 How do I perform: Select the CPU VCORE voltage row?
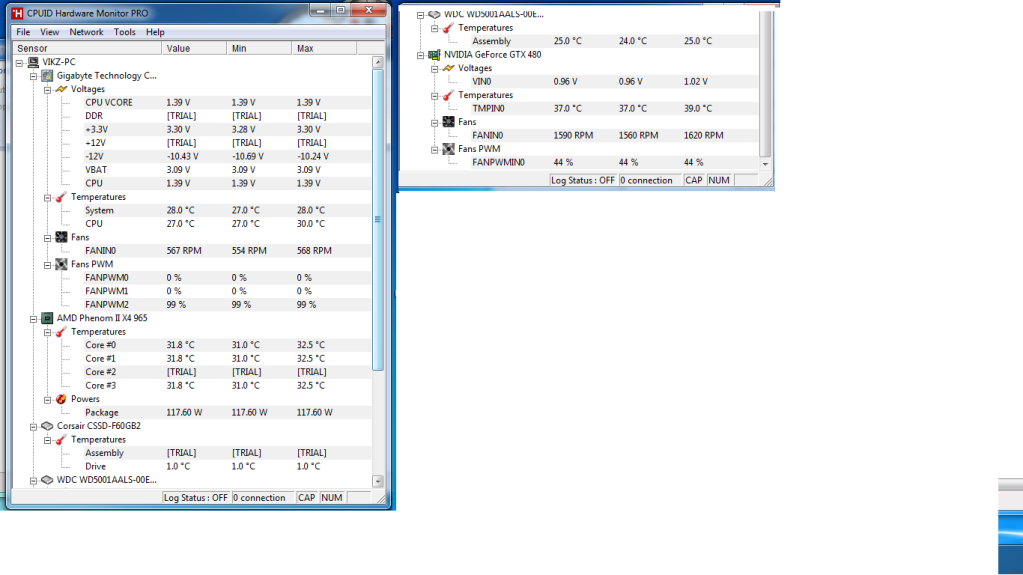(x=108, y=103)
